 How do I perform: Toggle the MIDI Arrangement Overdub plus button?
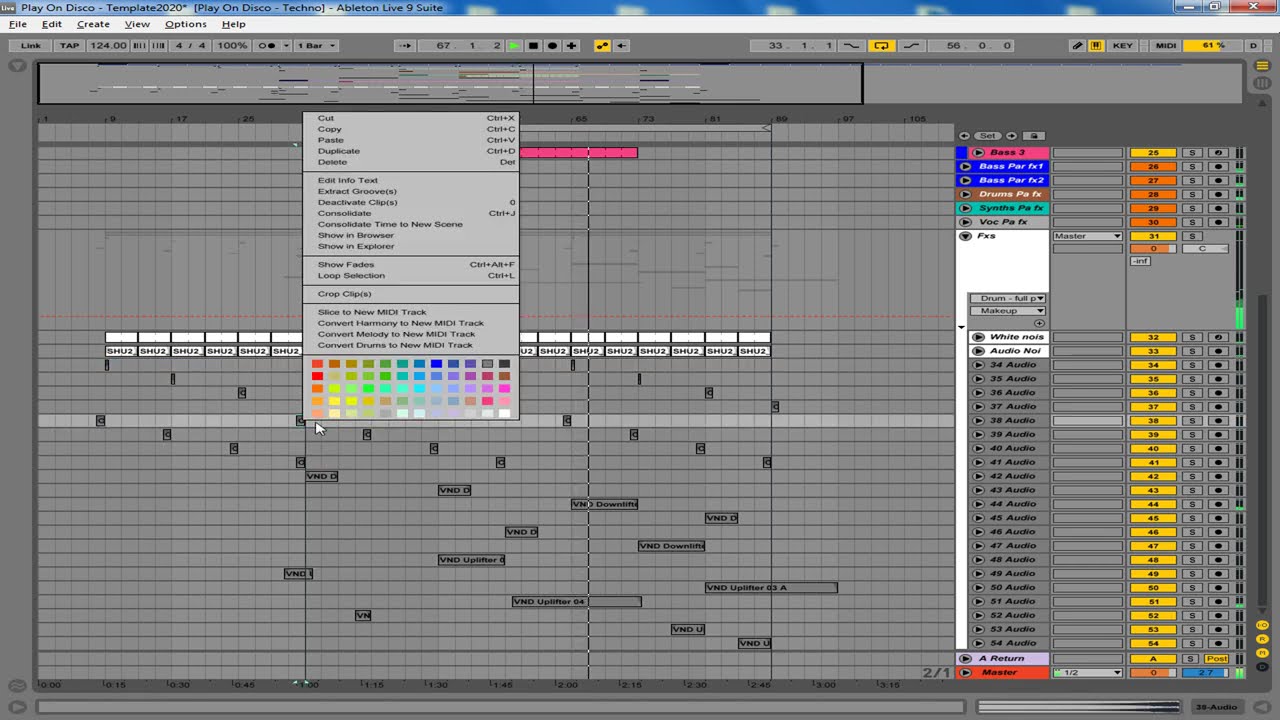pyautogui.click(x=571, y=46)
